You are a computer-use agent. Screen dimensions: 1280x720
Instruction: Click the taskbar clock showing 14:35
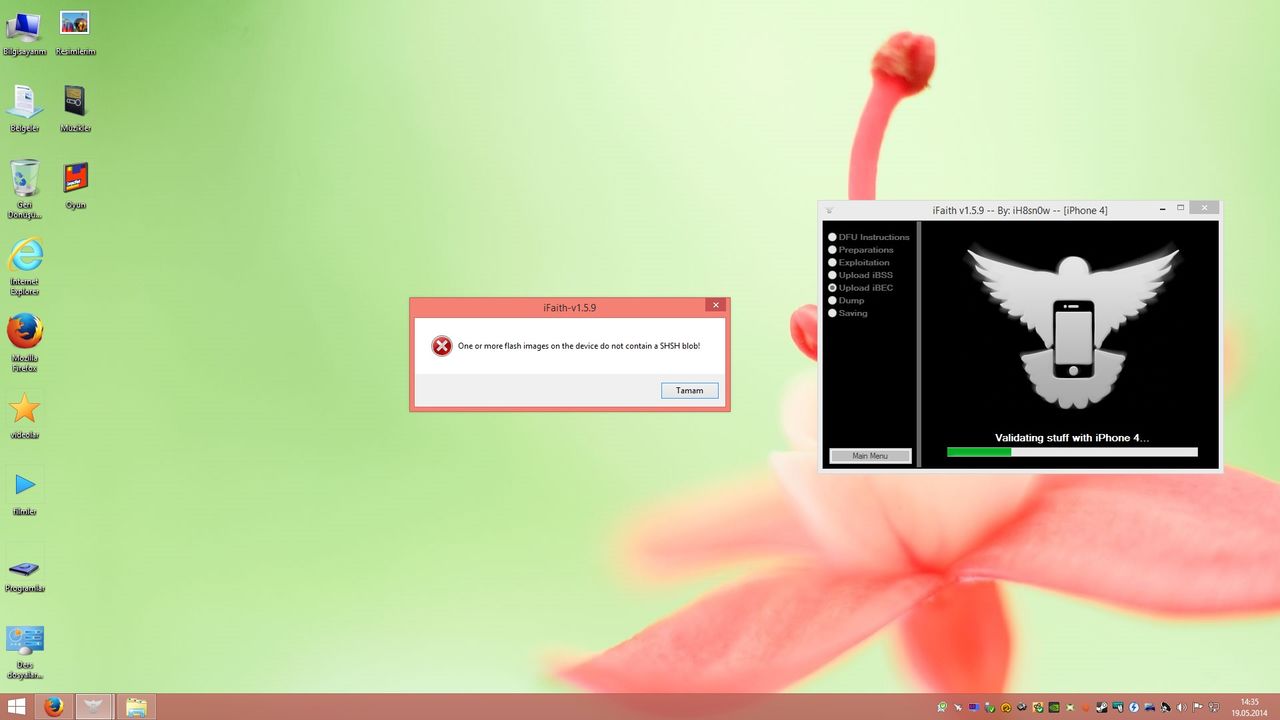point(1249,707)
